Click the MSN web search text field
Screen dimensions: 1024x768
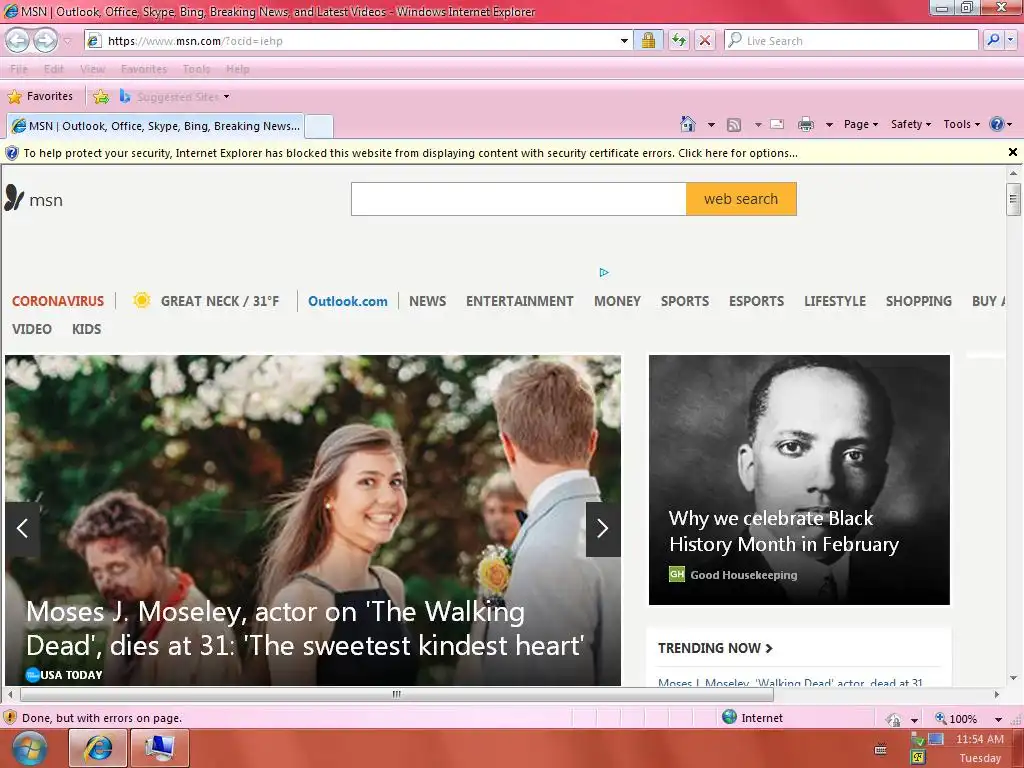(x=519, y=199)
